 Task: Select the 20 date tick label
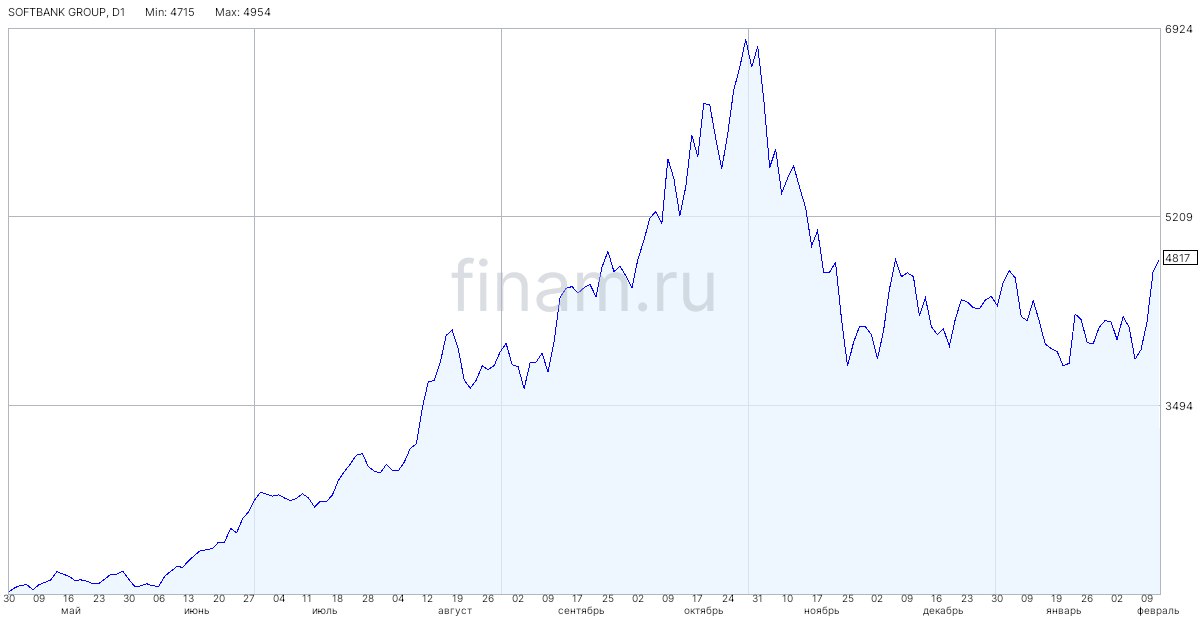click(x=218, y=599)
